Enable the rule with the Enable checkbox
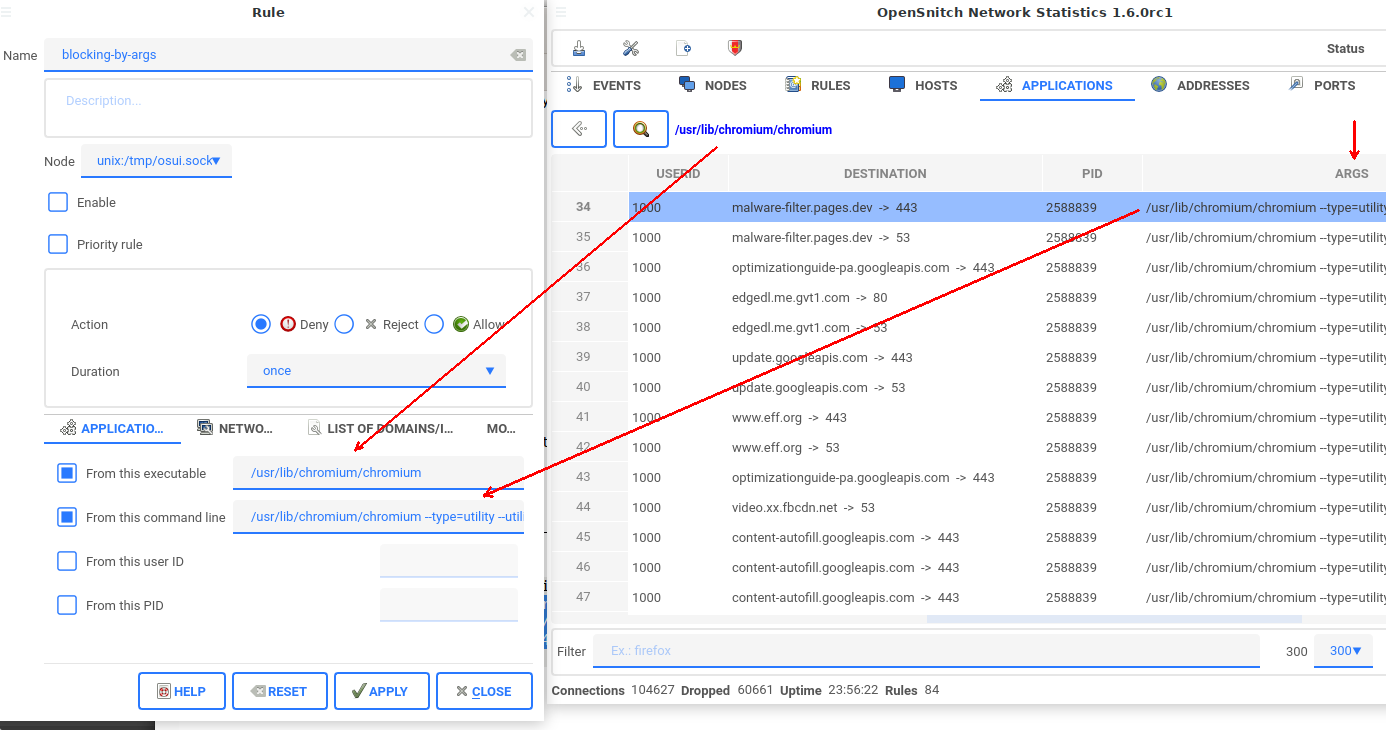Screen dimensions: 1386x730 click(x=58, y=202)
